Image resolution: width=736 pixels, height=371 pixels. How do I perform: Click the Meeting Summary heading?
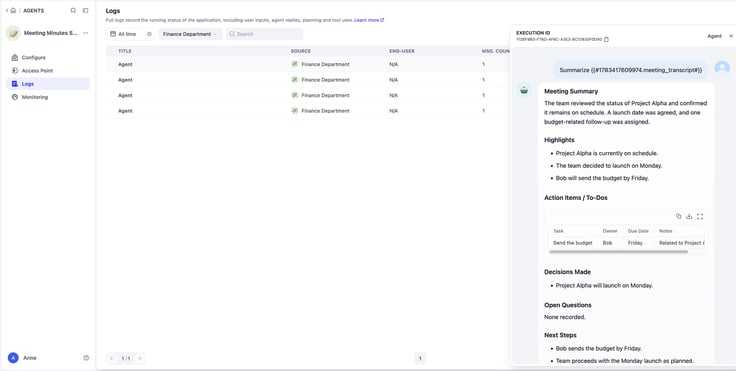(571, 91)
